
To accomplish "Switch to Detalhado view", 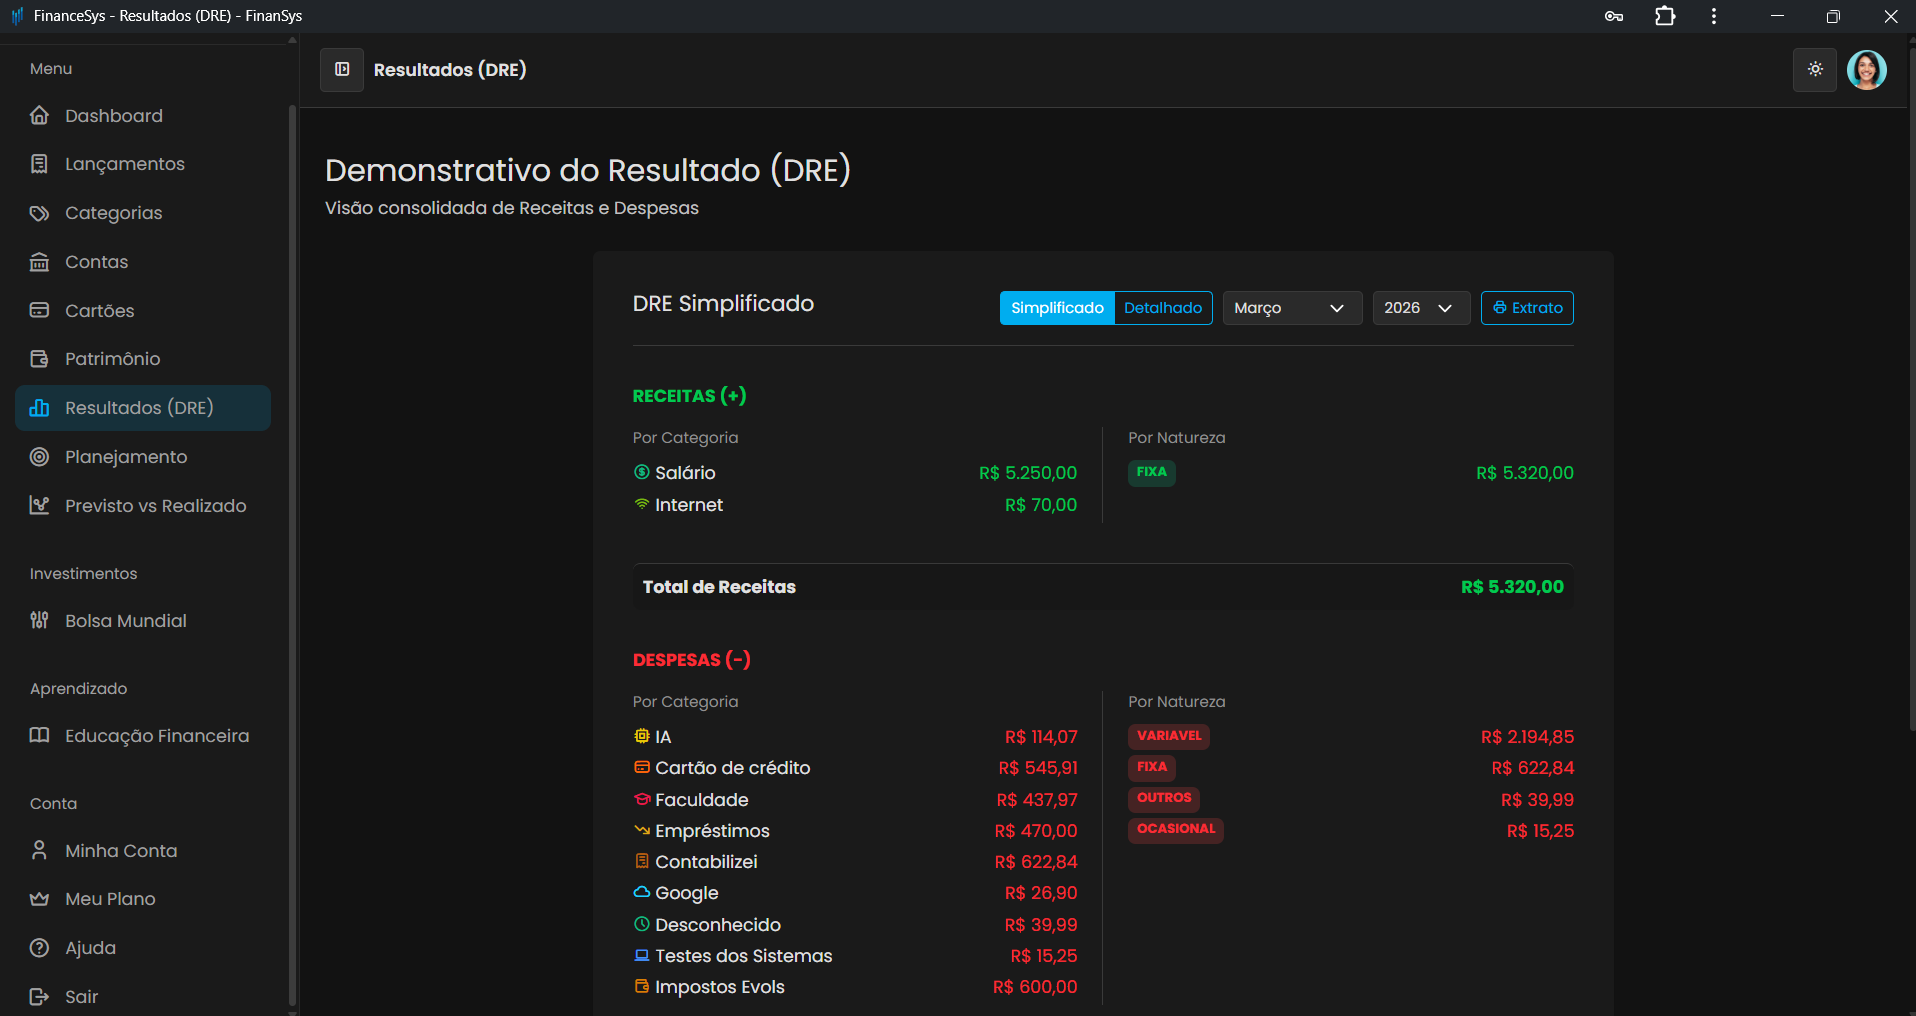I will click(x=1163, y=308).
